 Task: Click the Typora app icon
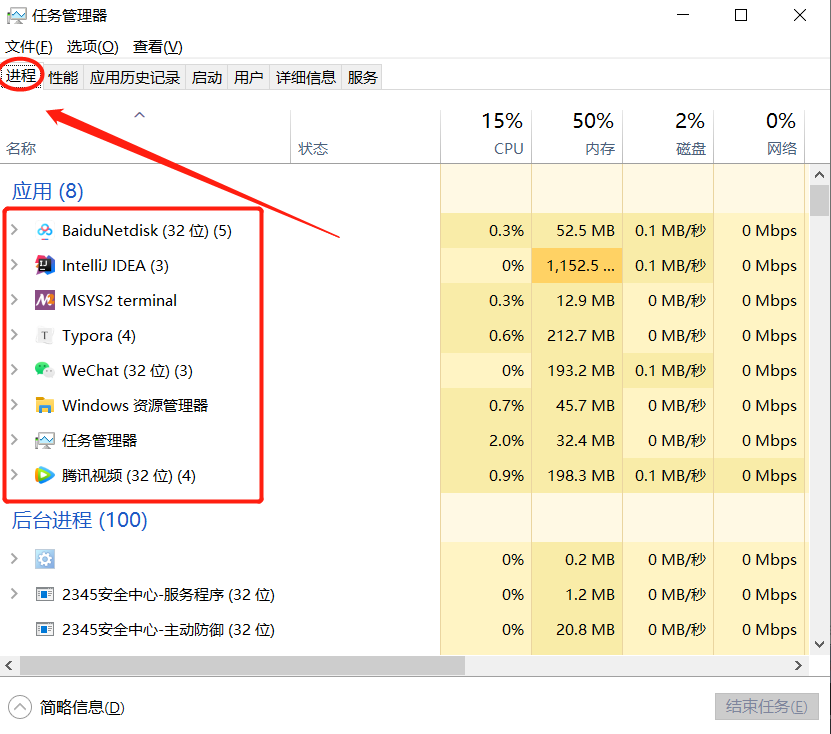point(45,335)
